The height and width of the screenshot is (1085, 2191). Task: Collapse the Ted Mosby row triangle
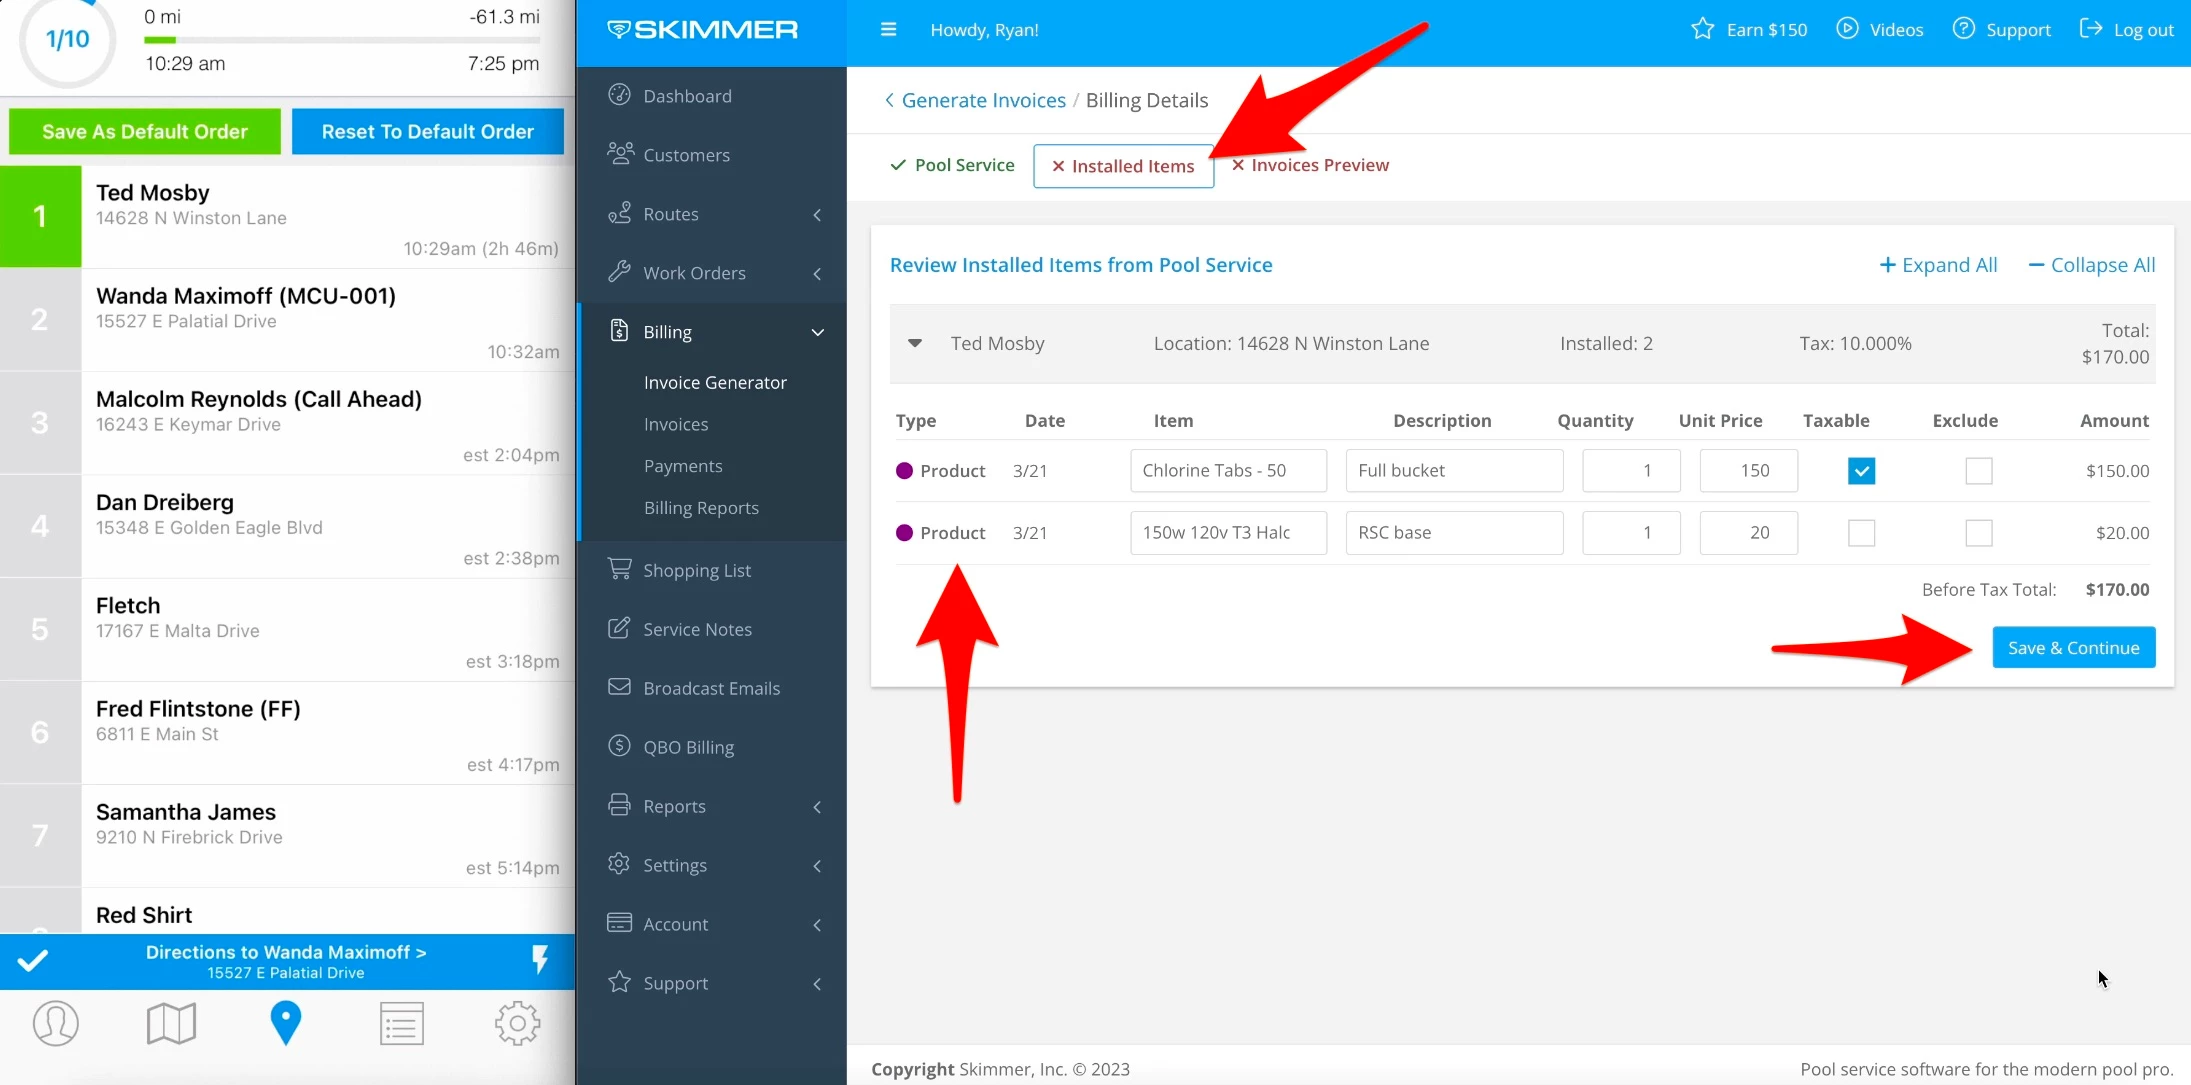click(x=915, y=343)
